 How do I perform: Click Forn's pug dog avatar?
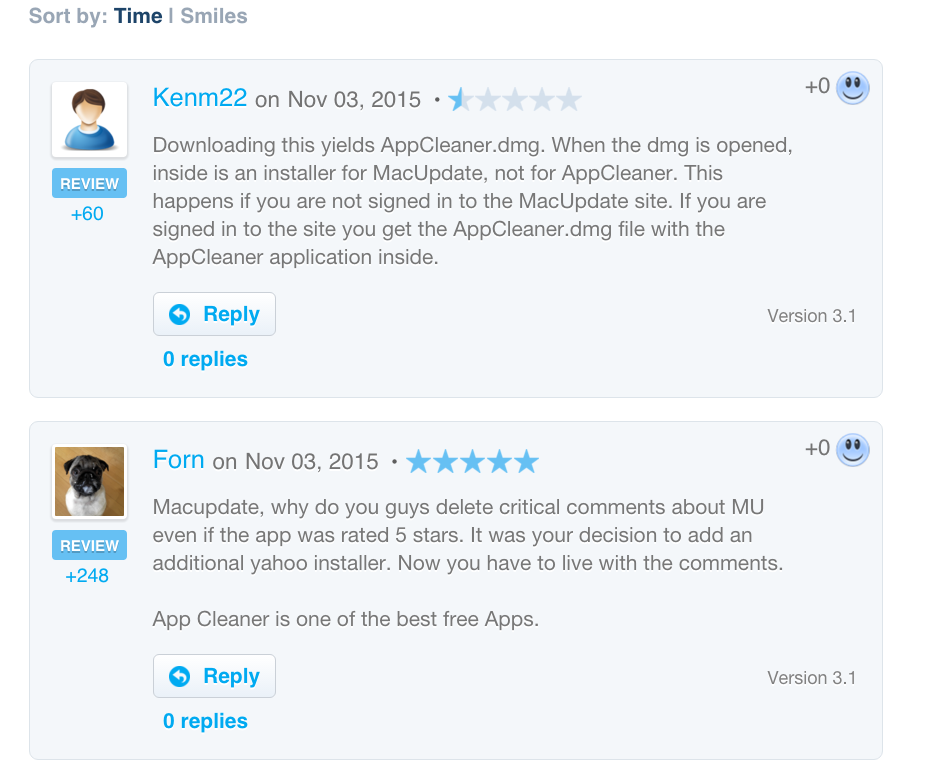[x=89, y=482]
